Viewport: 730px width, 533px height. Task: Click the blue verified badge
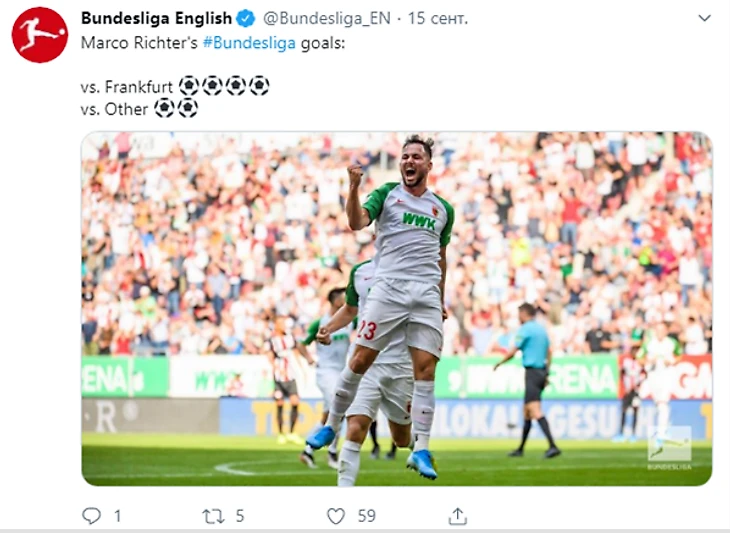coord(246,19)
